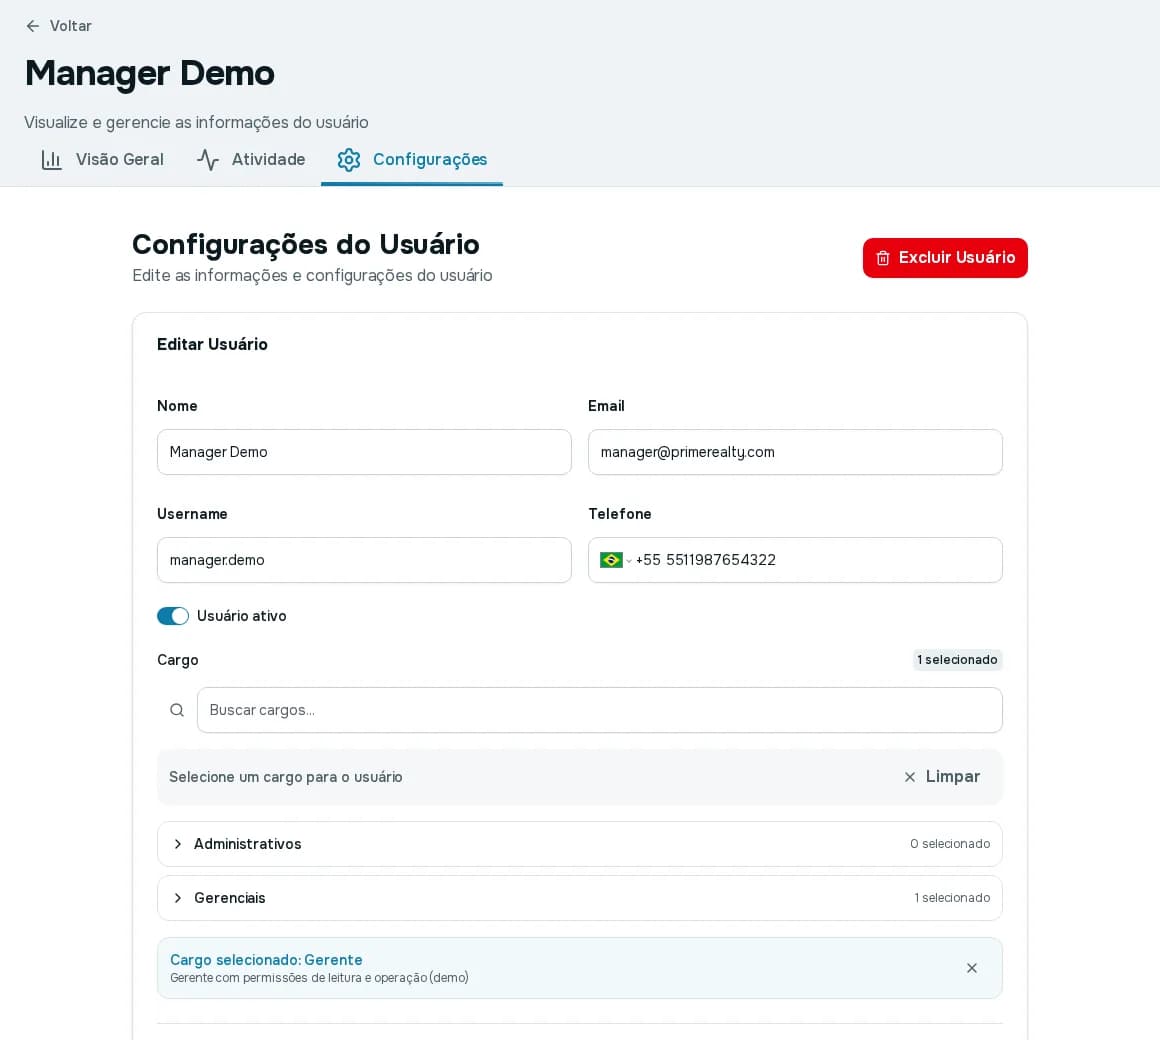
Task: Expand the Gerenciais group chevron
Action: point(178,898)
